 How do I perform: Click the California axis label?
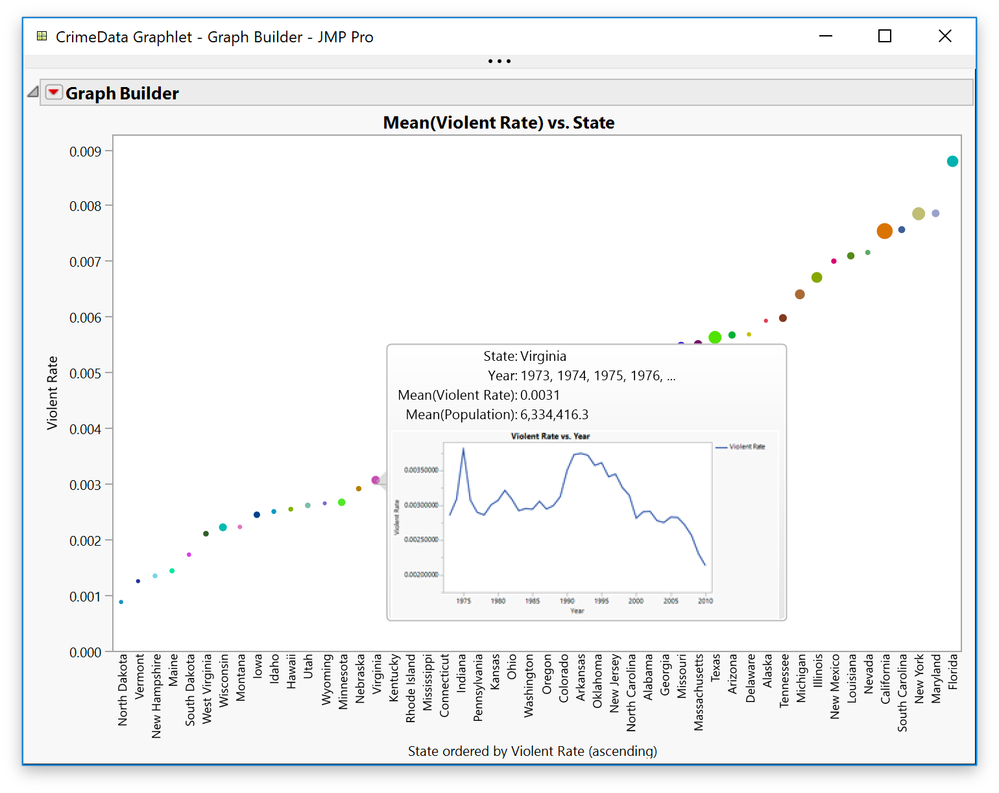point(885,679)
